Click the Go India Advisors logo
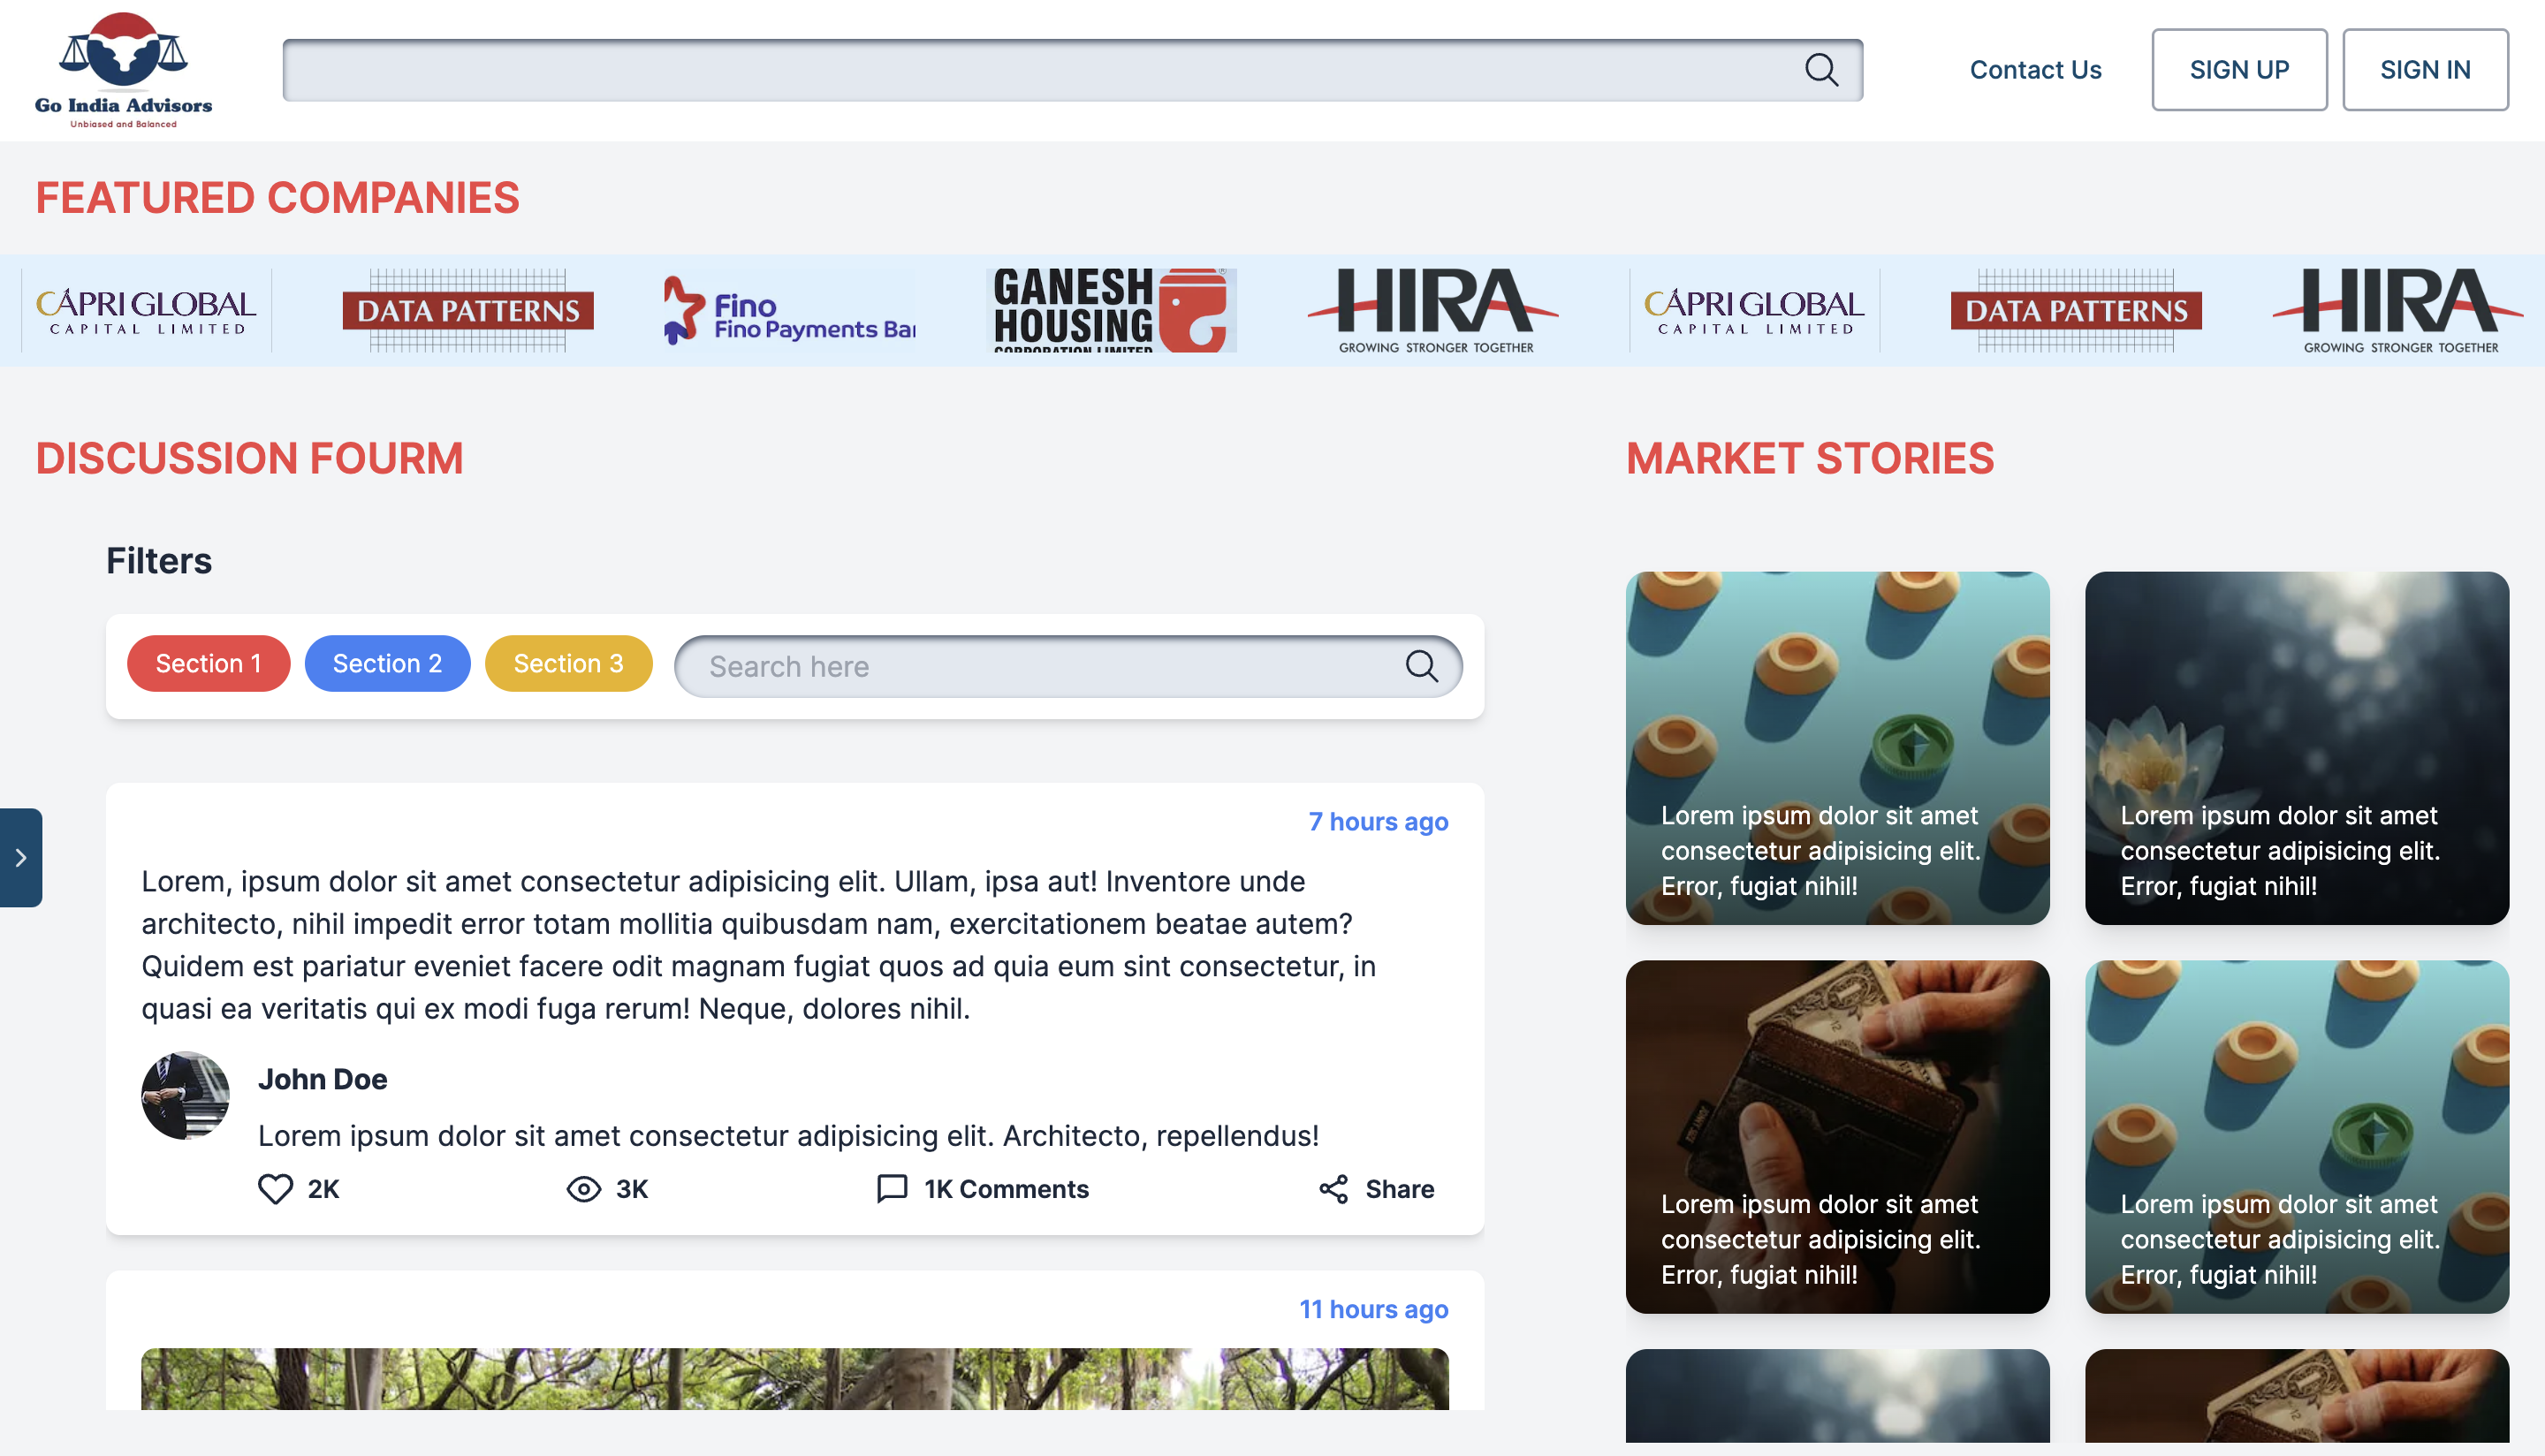Viewport: 2545px width, 1456px height. [123, 70]
